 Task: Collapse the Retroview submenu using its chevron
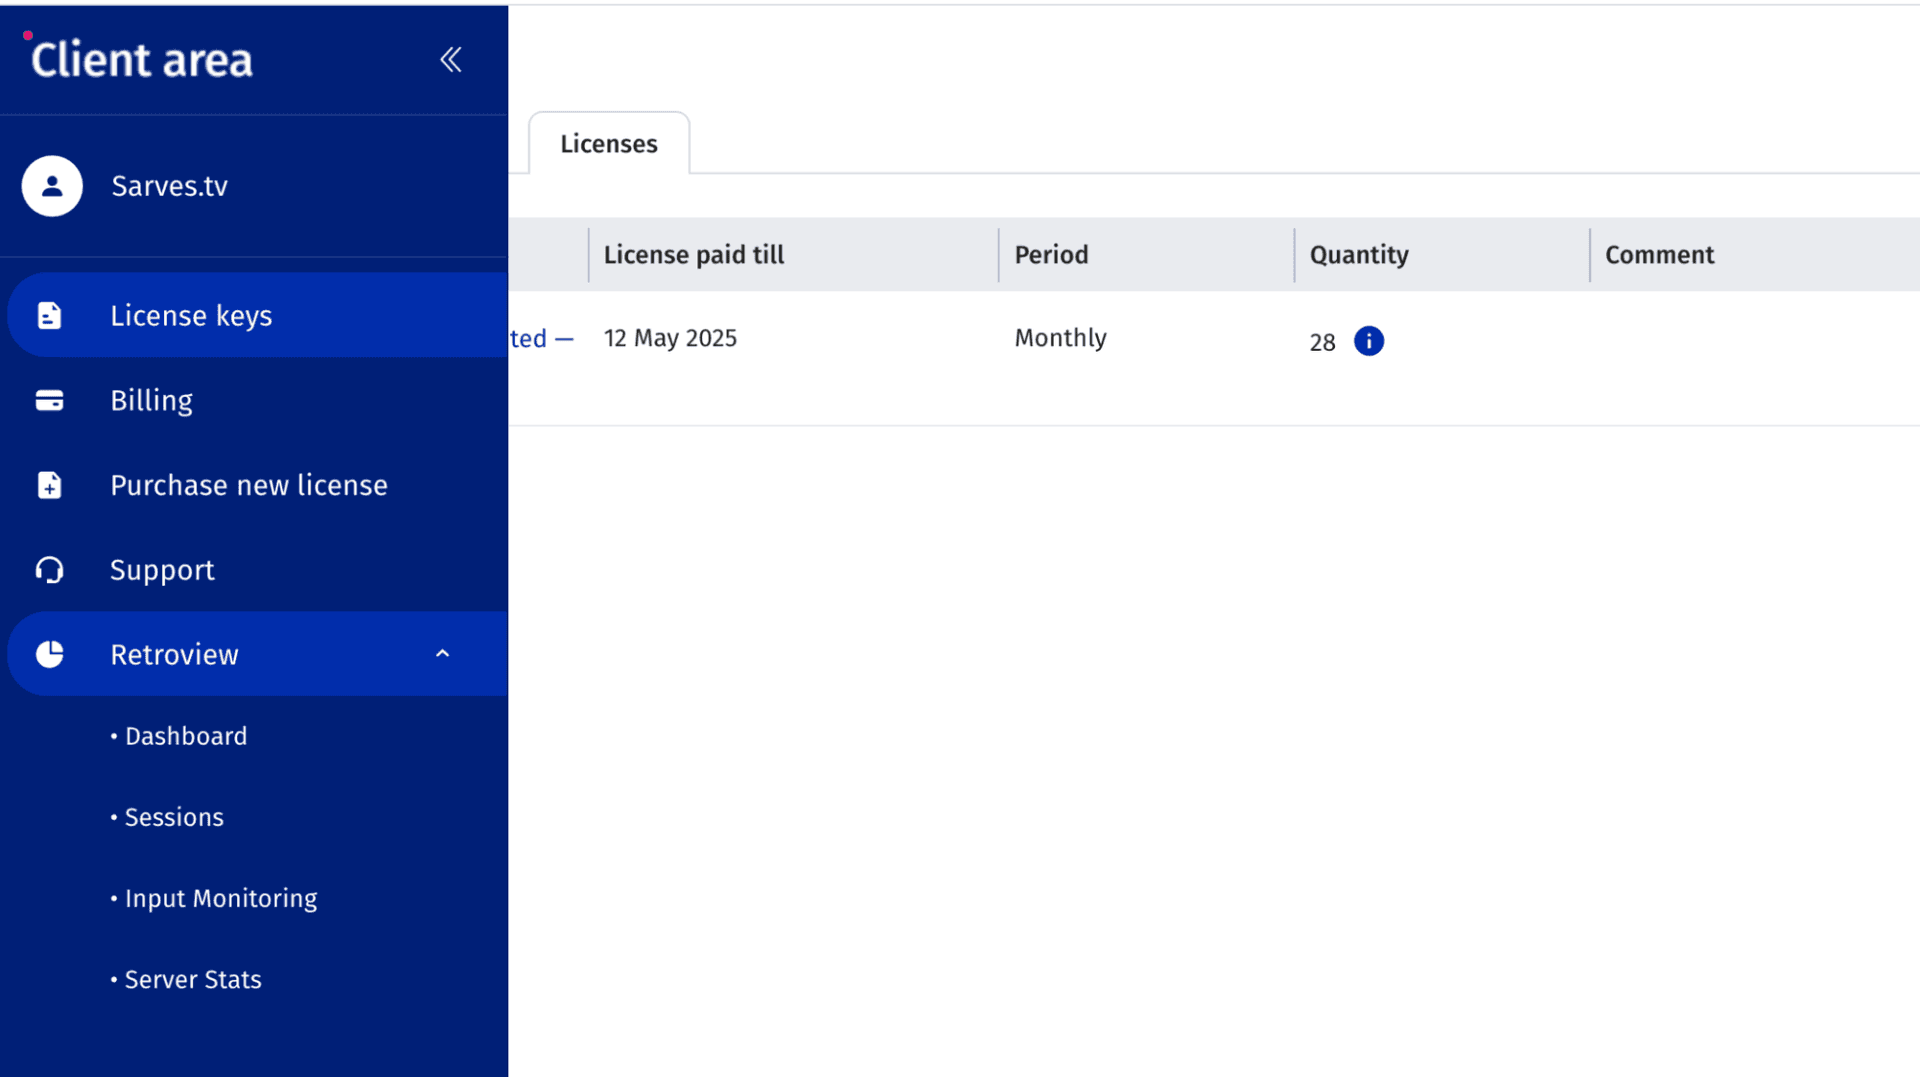[442, 654]
